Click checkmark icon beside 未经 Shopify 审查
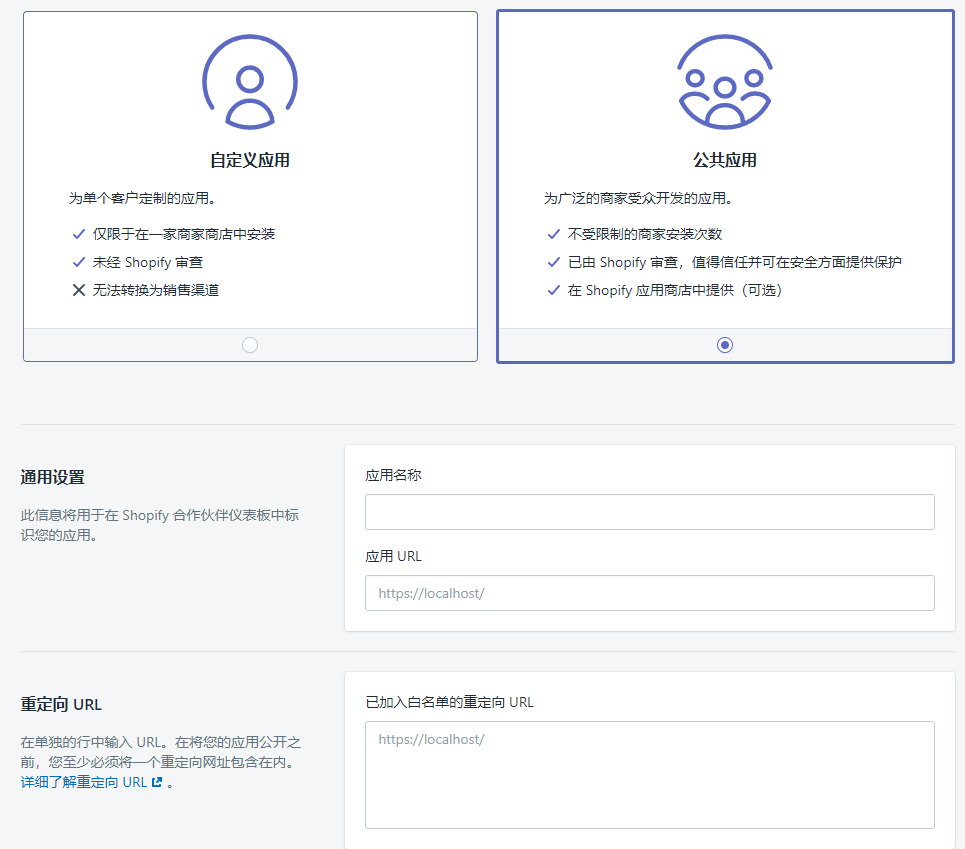The height and width of the screenshot is (849, 965). (x=79, y=262)
